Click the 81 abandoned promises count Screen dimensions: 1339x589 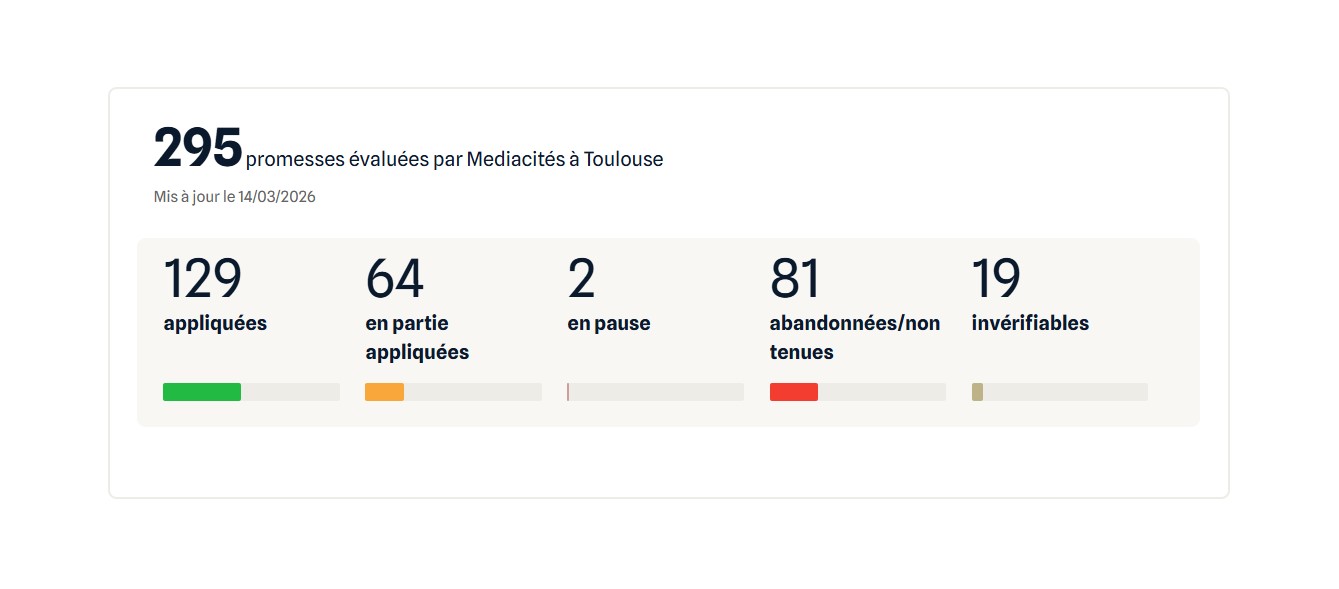tap(795, 278)
